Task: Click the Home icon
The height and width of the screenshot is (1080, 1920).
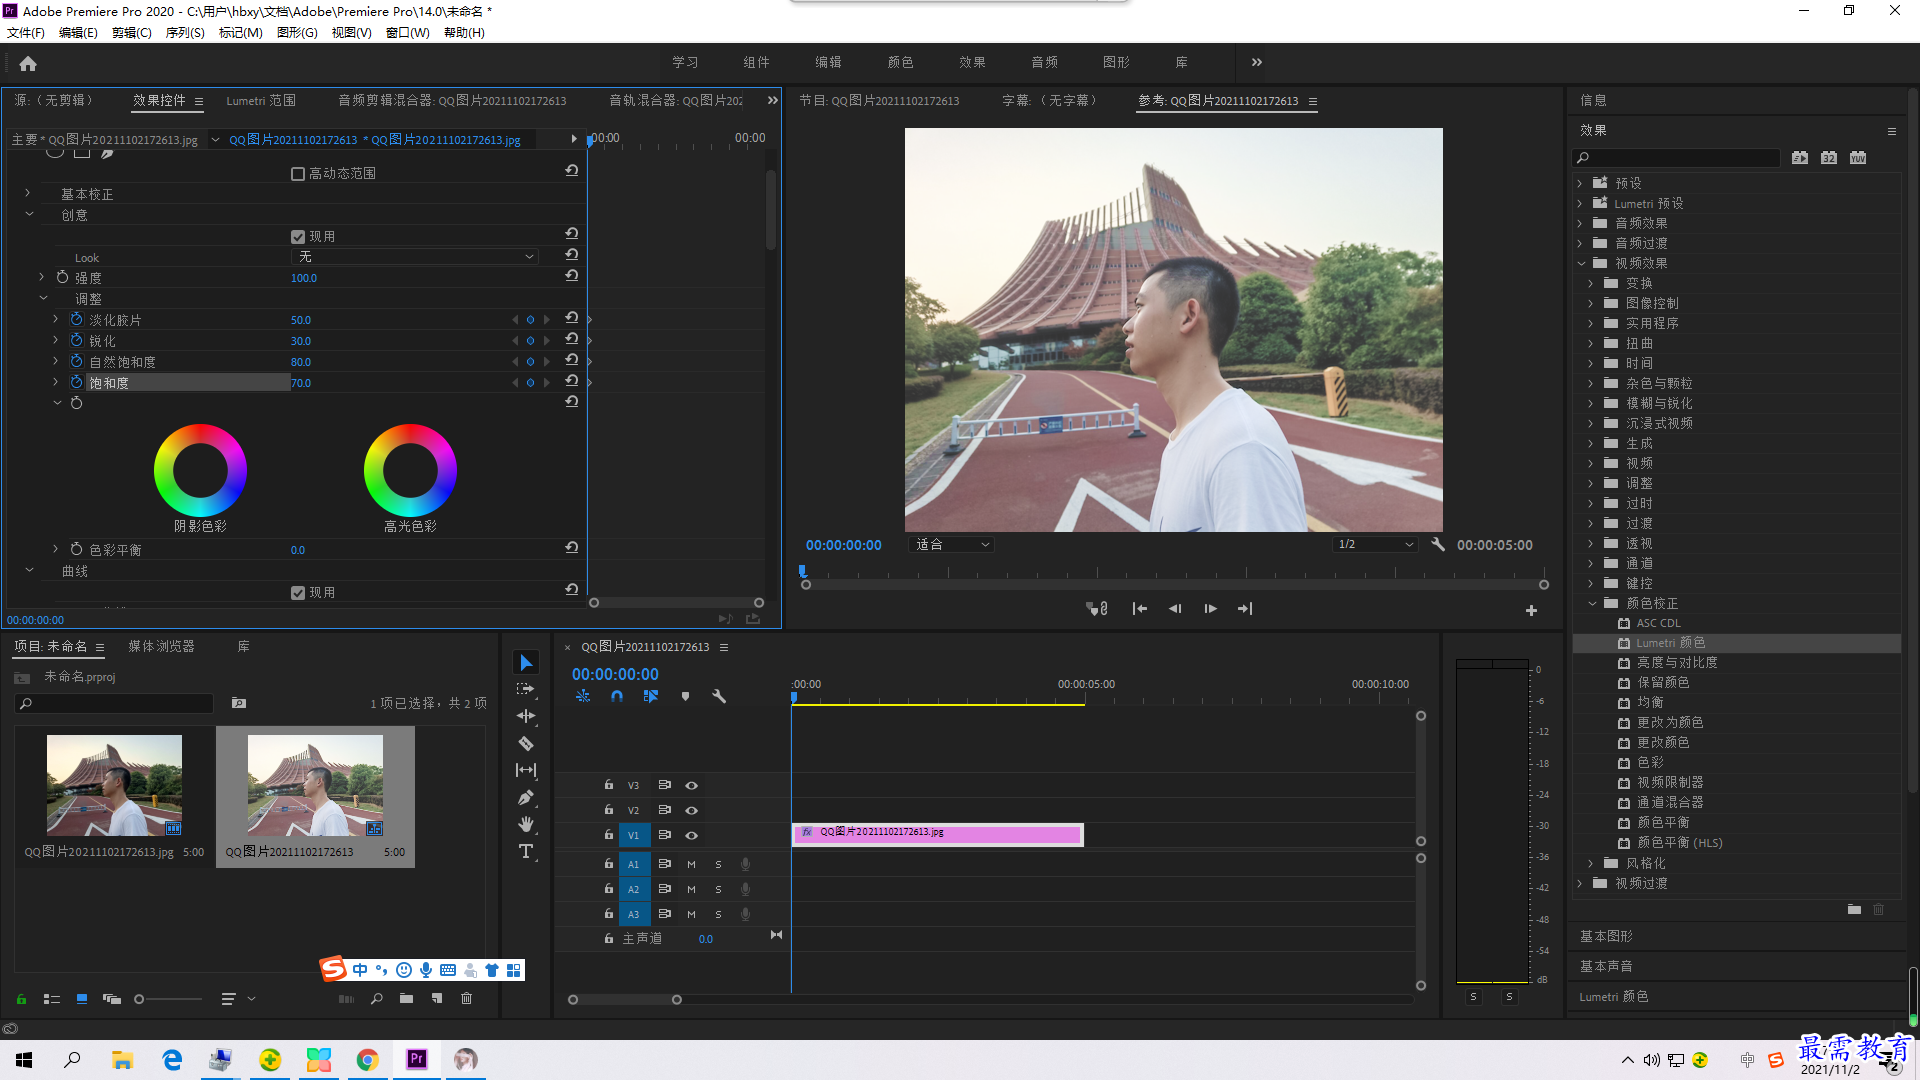Action: click(x=28, y=63)
